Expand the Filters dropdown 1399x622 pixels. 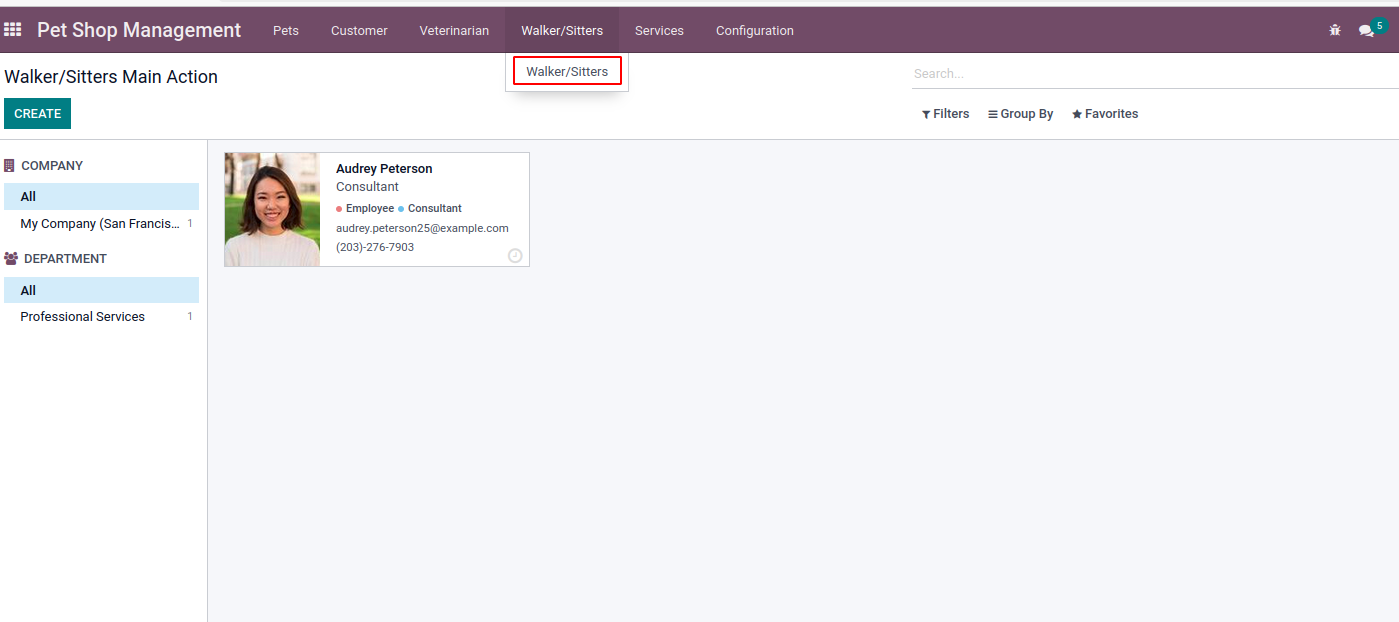point(946,114)
